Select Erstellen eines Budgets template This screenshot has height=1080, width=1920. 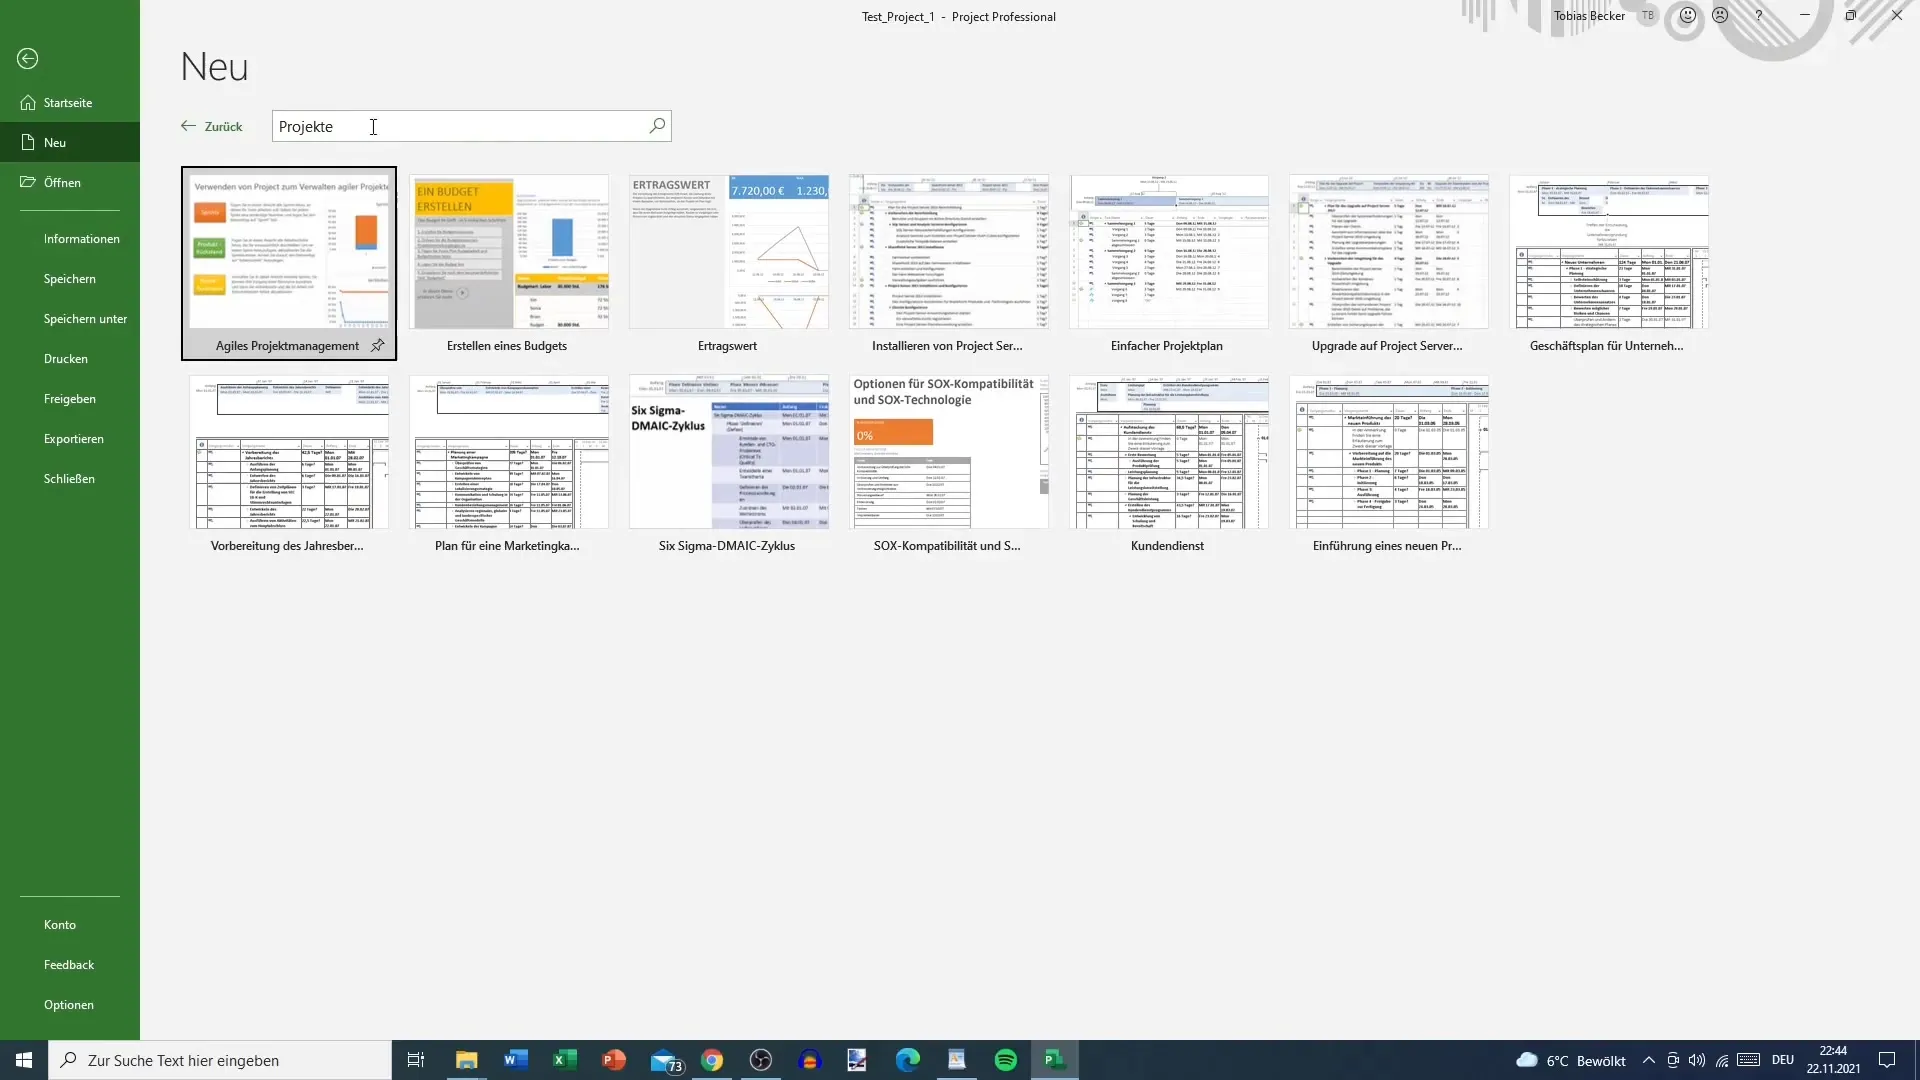click(509, 251)
